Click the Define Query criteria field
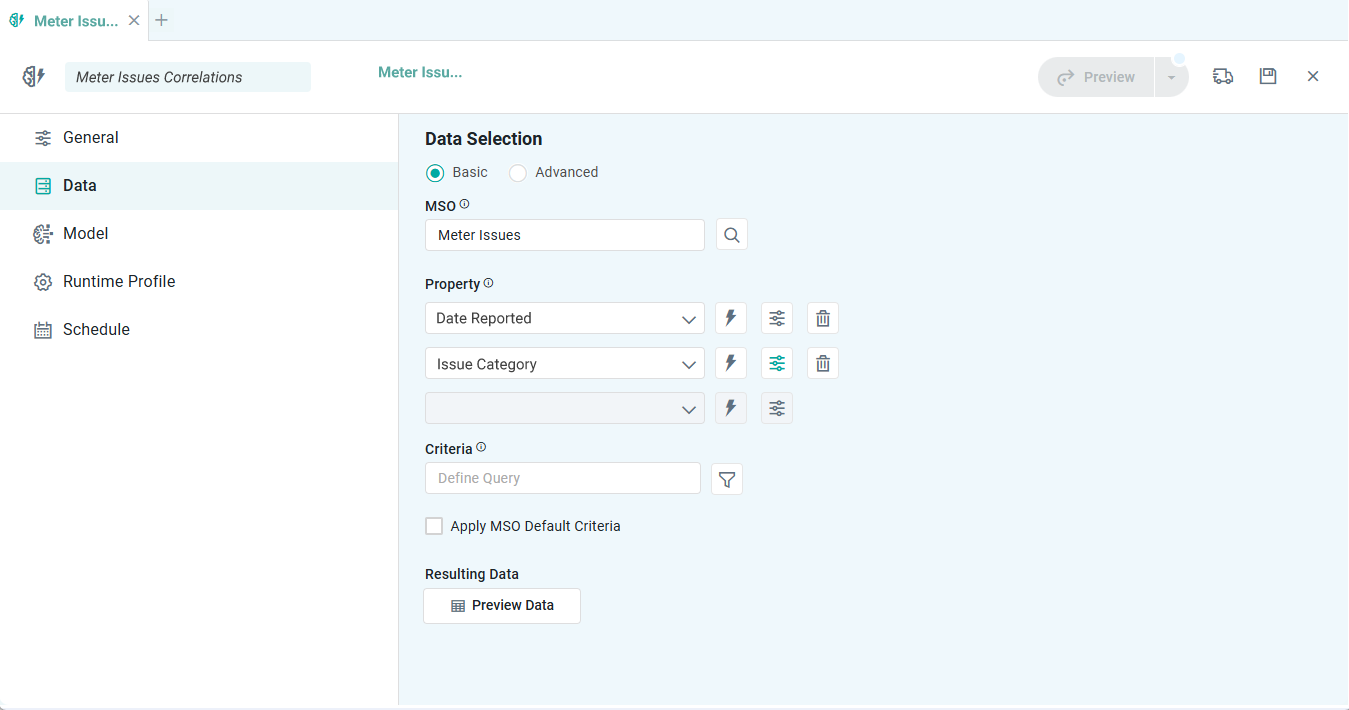Image resolution: width=1349 pixels, height=710 pixels. [x=562, y=478]
